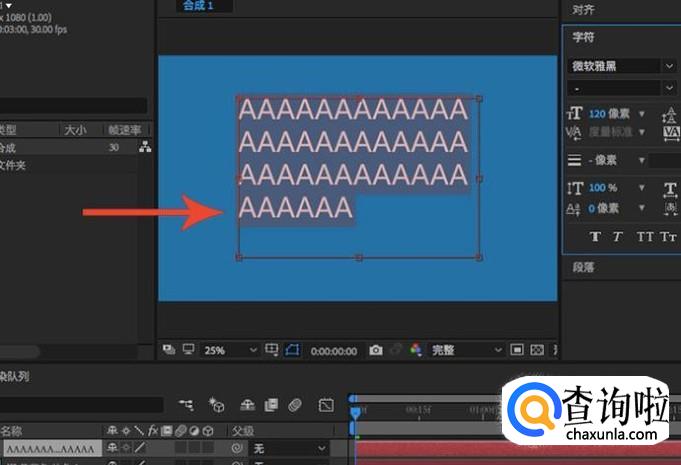Click the primary viewer monitor icon

point(188,350)
